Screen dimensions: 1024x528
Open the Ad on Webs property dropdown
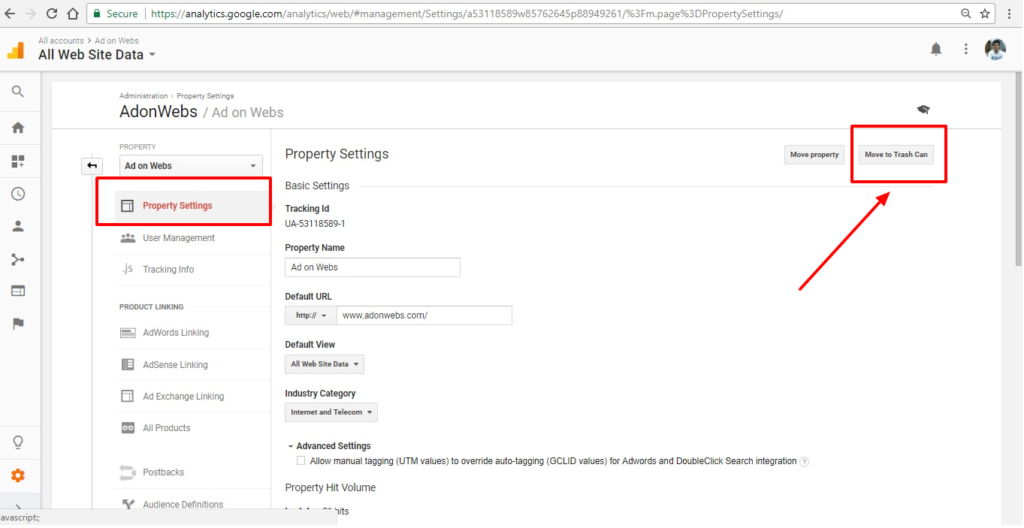click(x=191, y=166)
